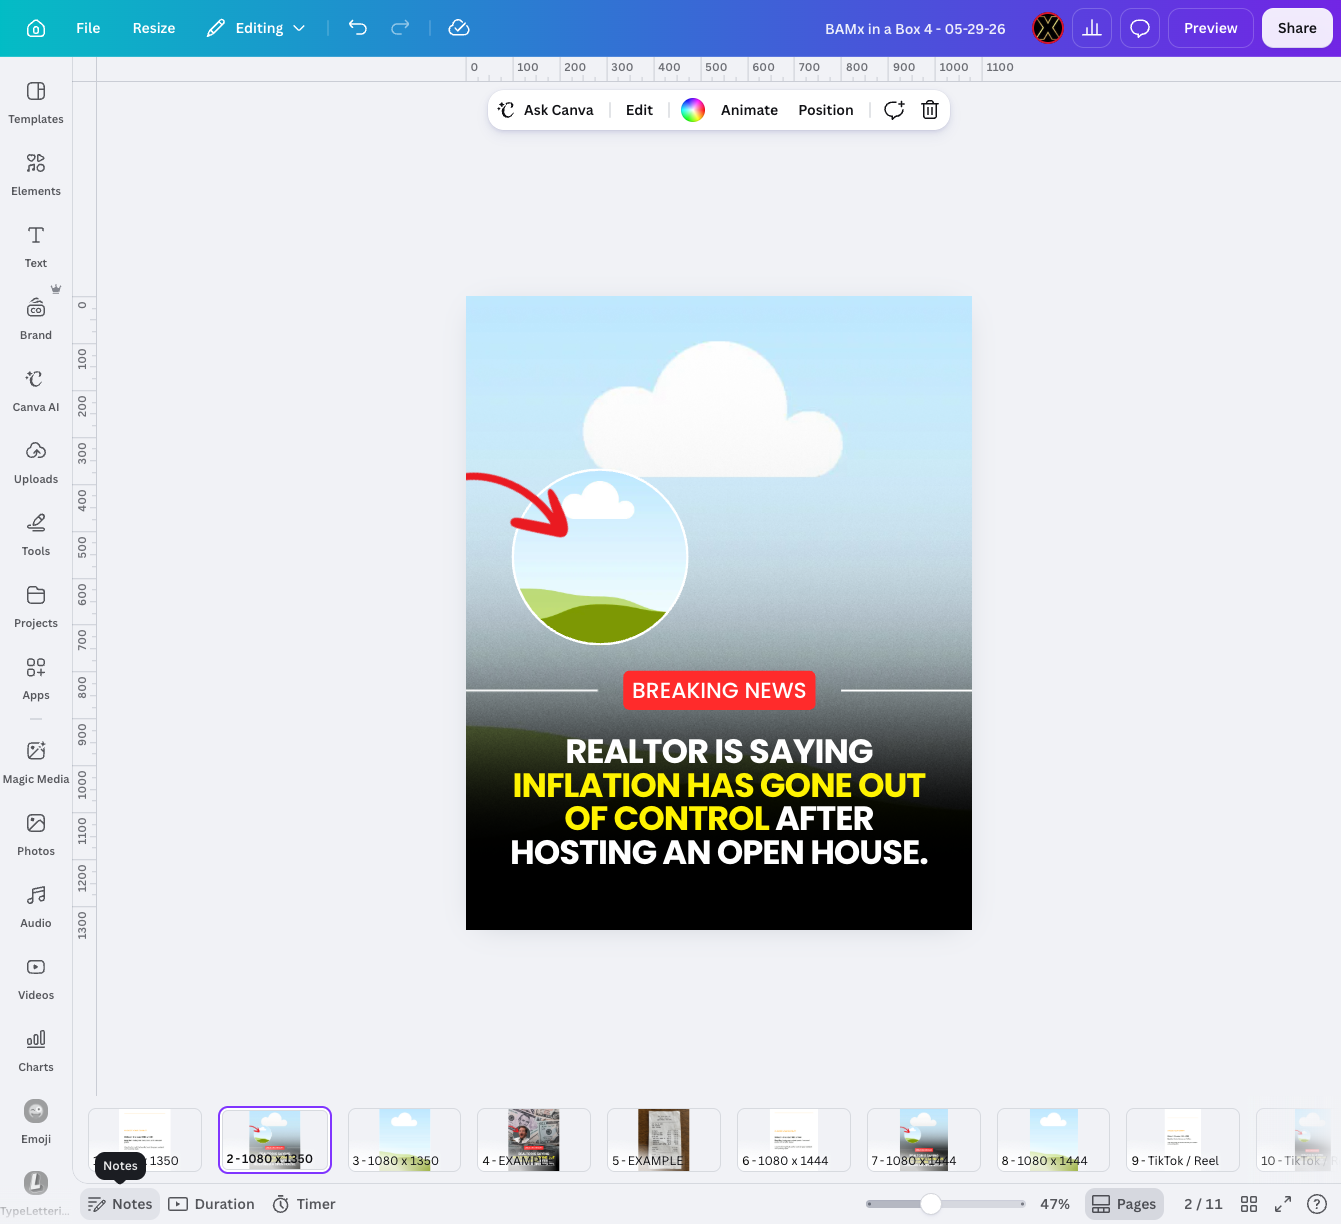The width and height of the screenshot is (1341, 1224).
Task: Expand the Editing mode dropdown
Action: [x=256, y=28]
